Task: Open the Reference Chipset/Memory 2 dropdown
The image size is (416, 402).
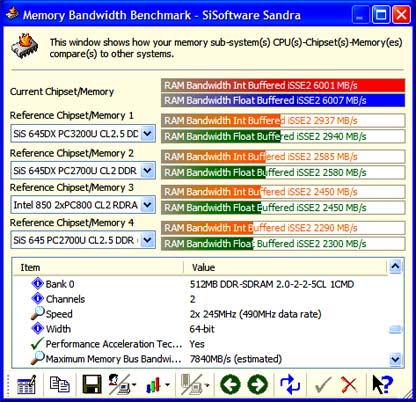Action: coord(147,171)
